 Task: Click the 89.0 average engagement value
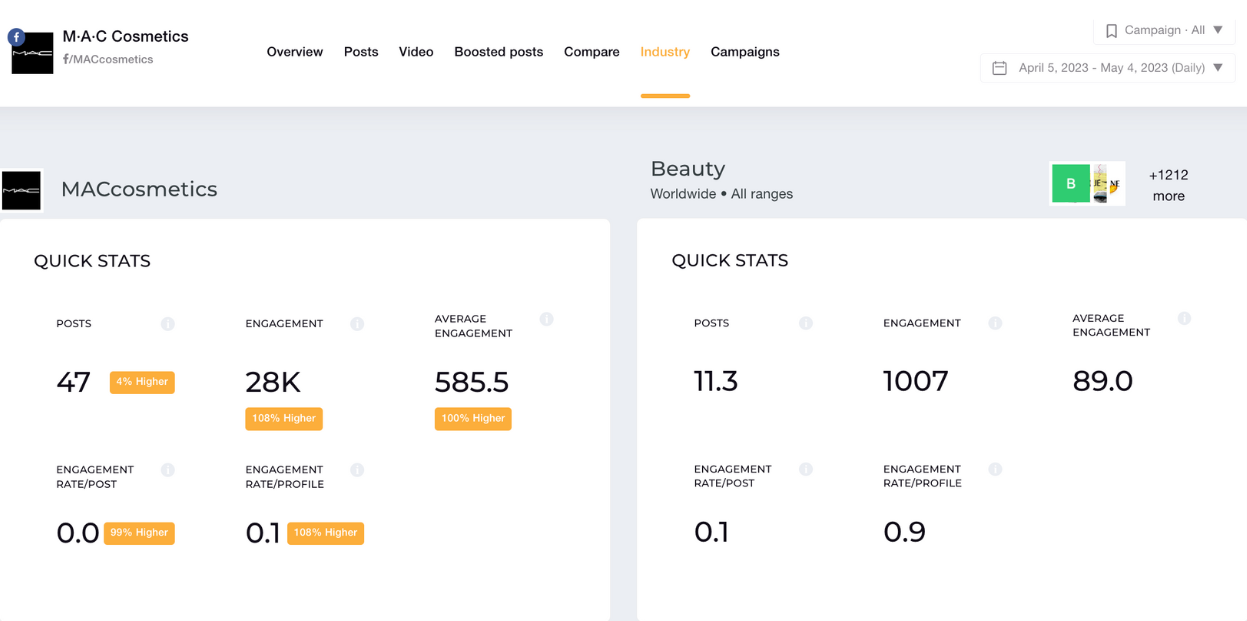[1103, 381]
